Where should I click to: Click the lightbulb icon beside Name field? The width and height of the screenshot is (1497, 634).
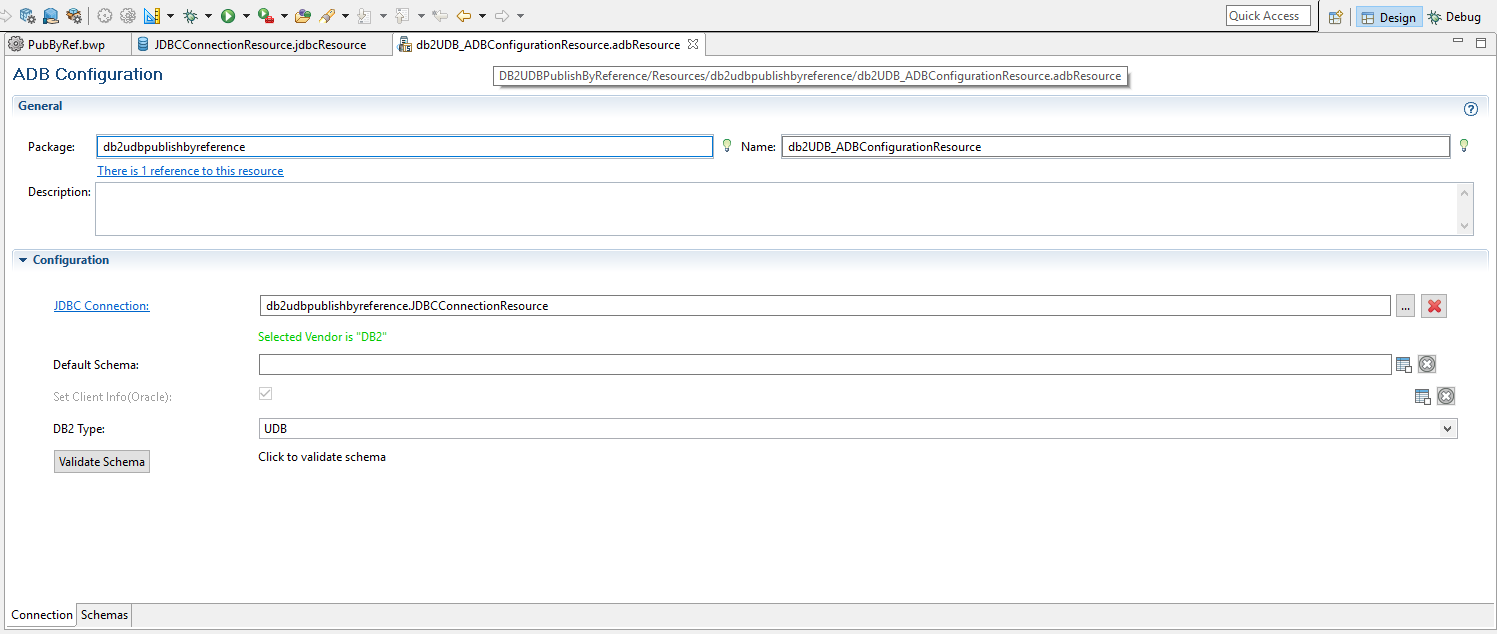pyautogui.click(x=1464, y=146)
